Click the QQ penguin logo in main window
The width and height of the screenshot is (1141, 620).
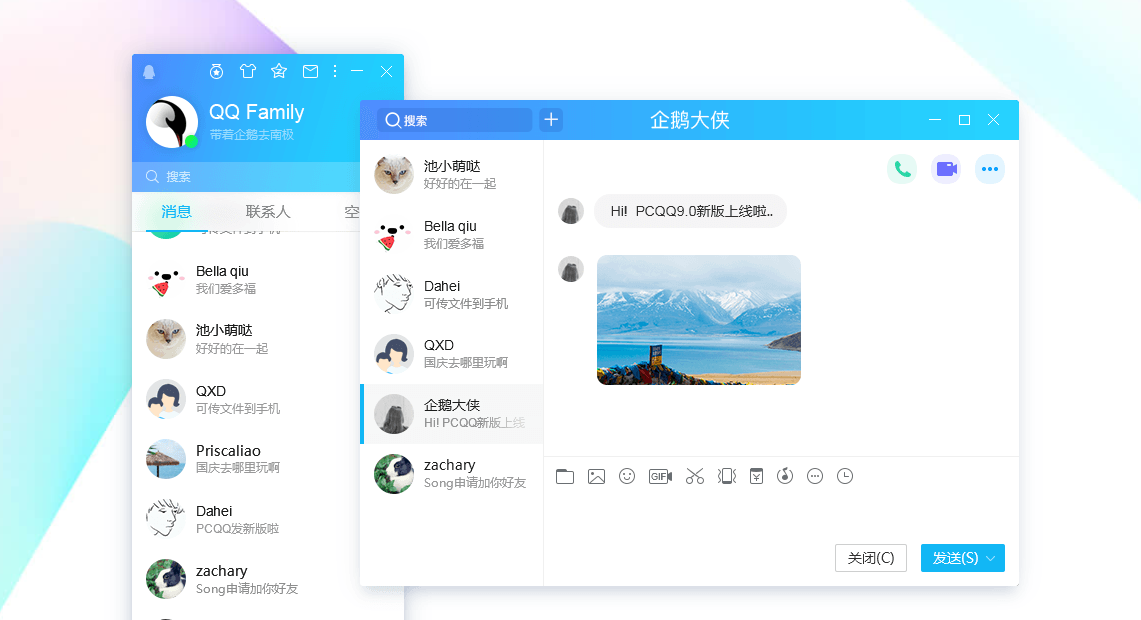point(149,72)
